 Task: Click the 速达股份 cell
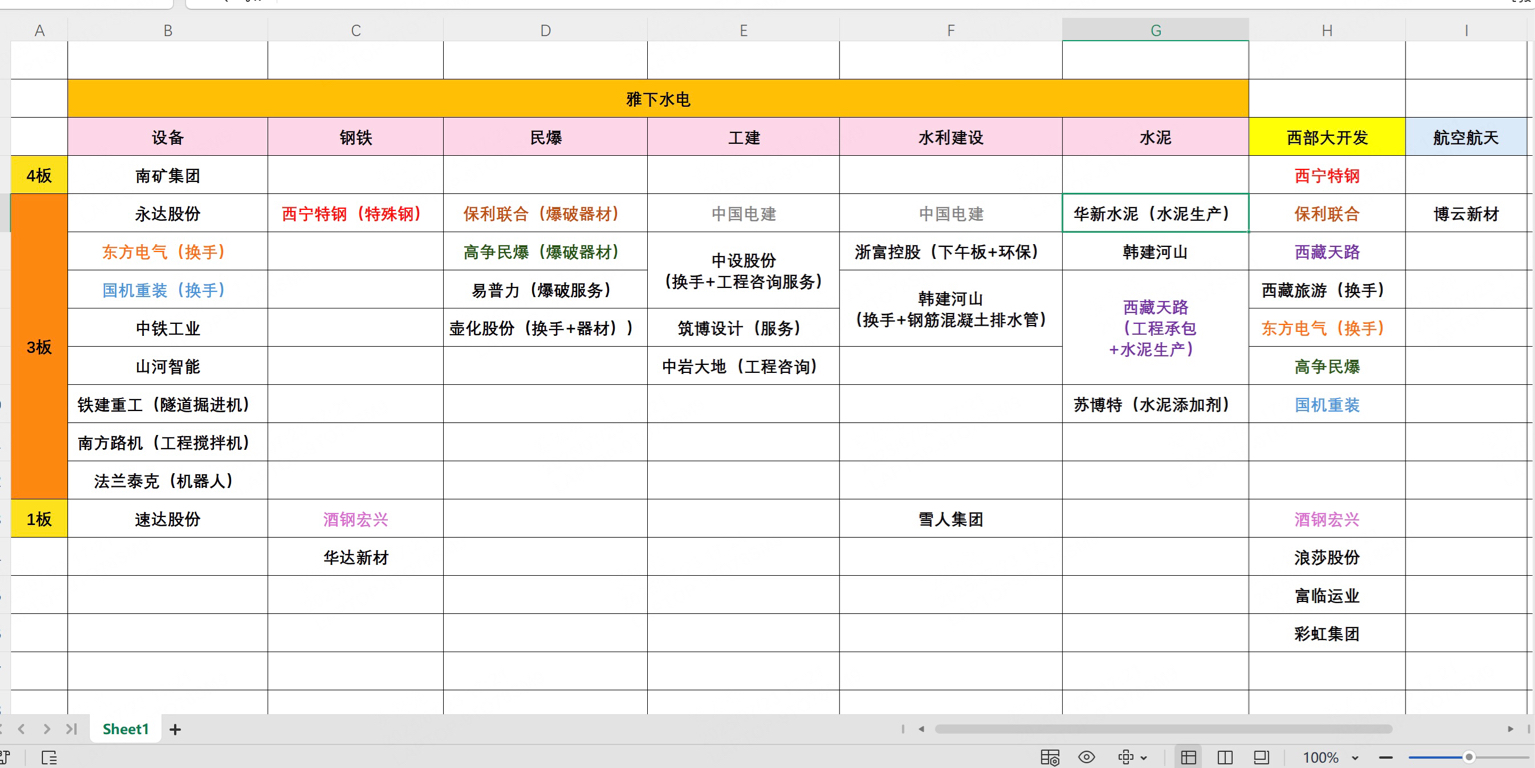(168, 519)
